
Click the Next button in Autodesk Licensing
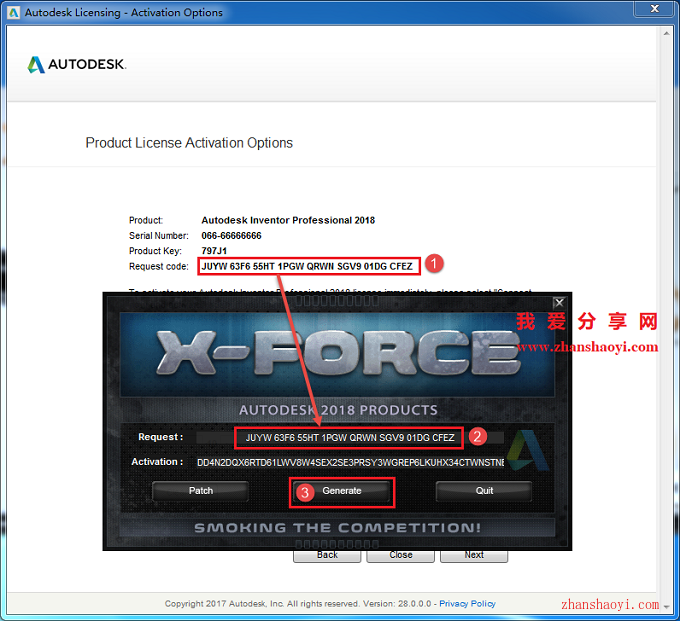[x=474, y=556]
